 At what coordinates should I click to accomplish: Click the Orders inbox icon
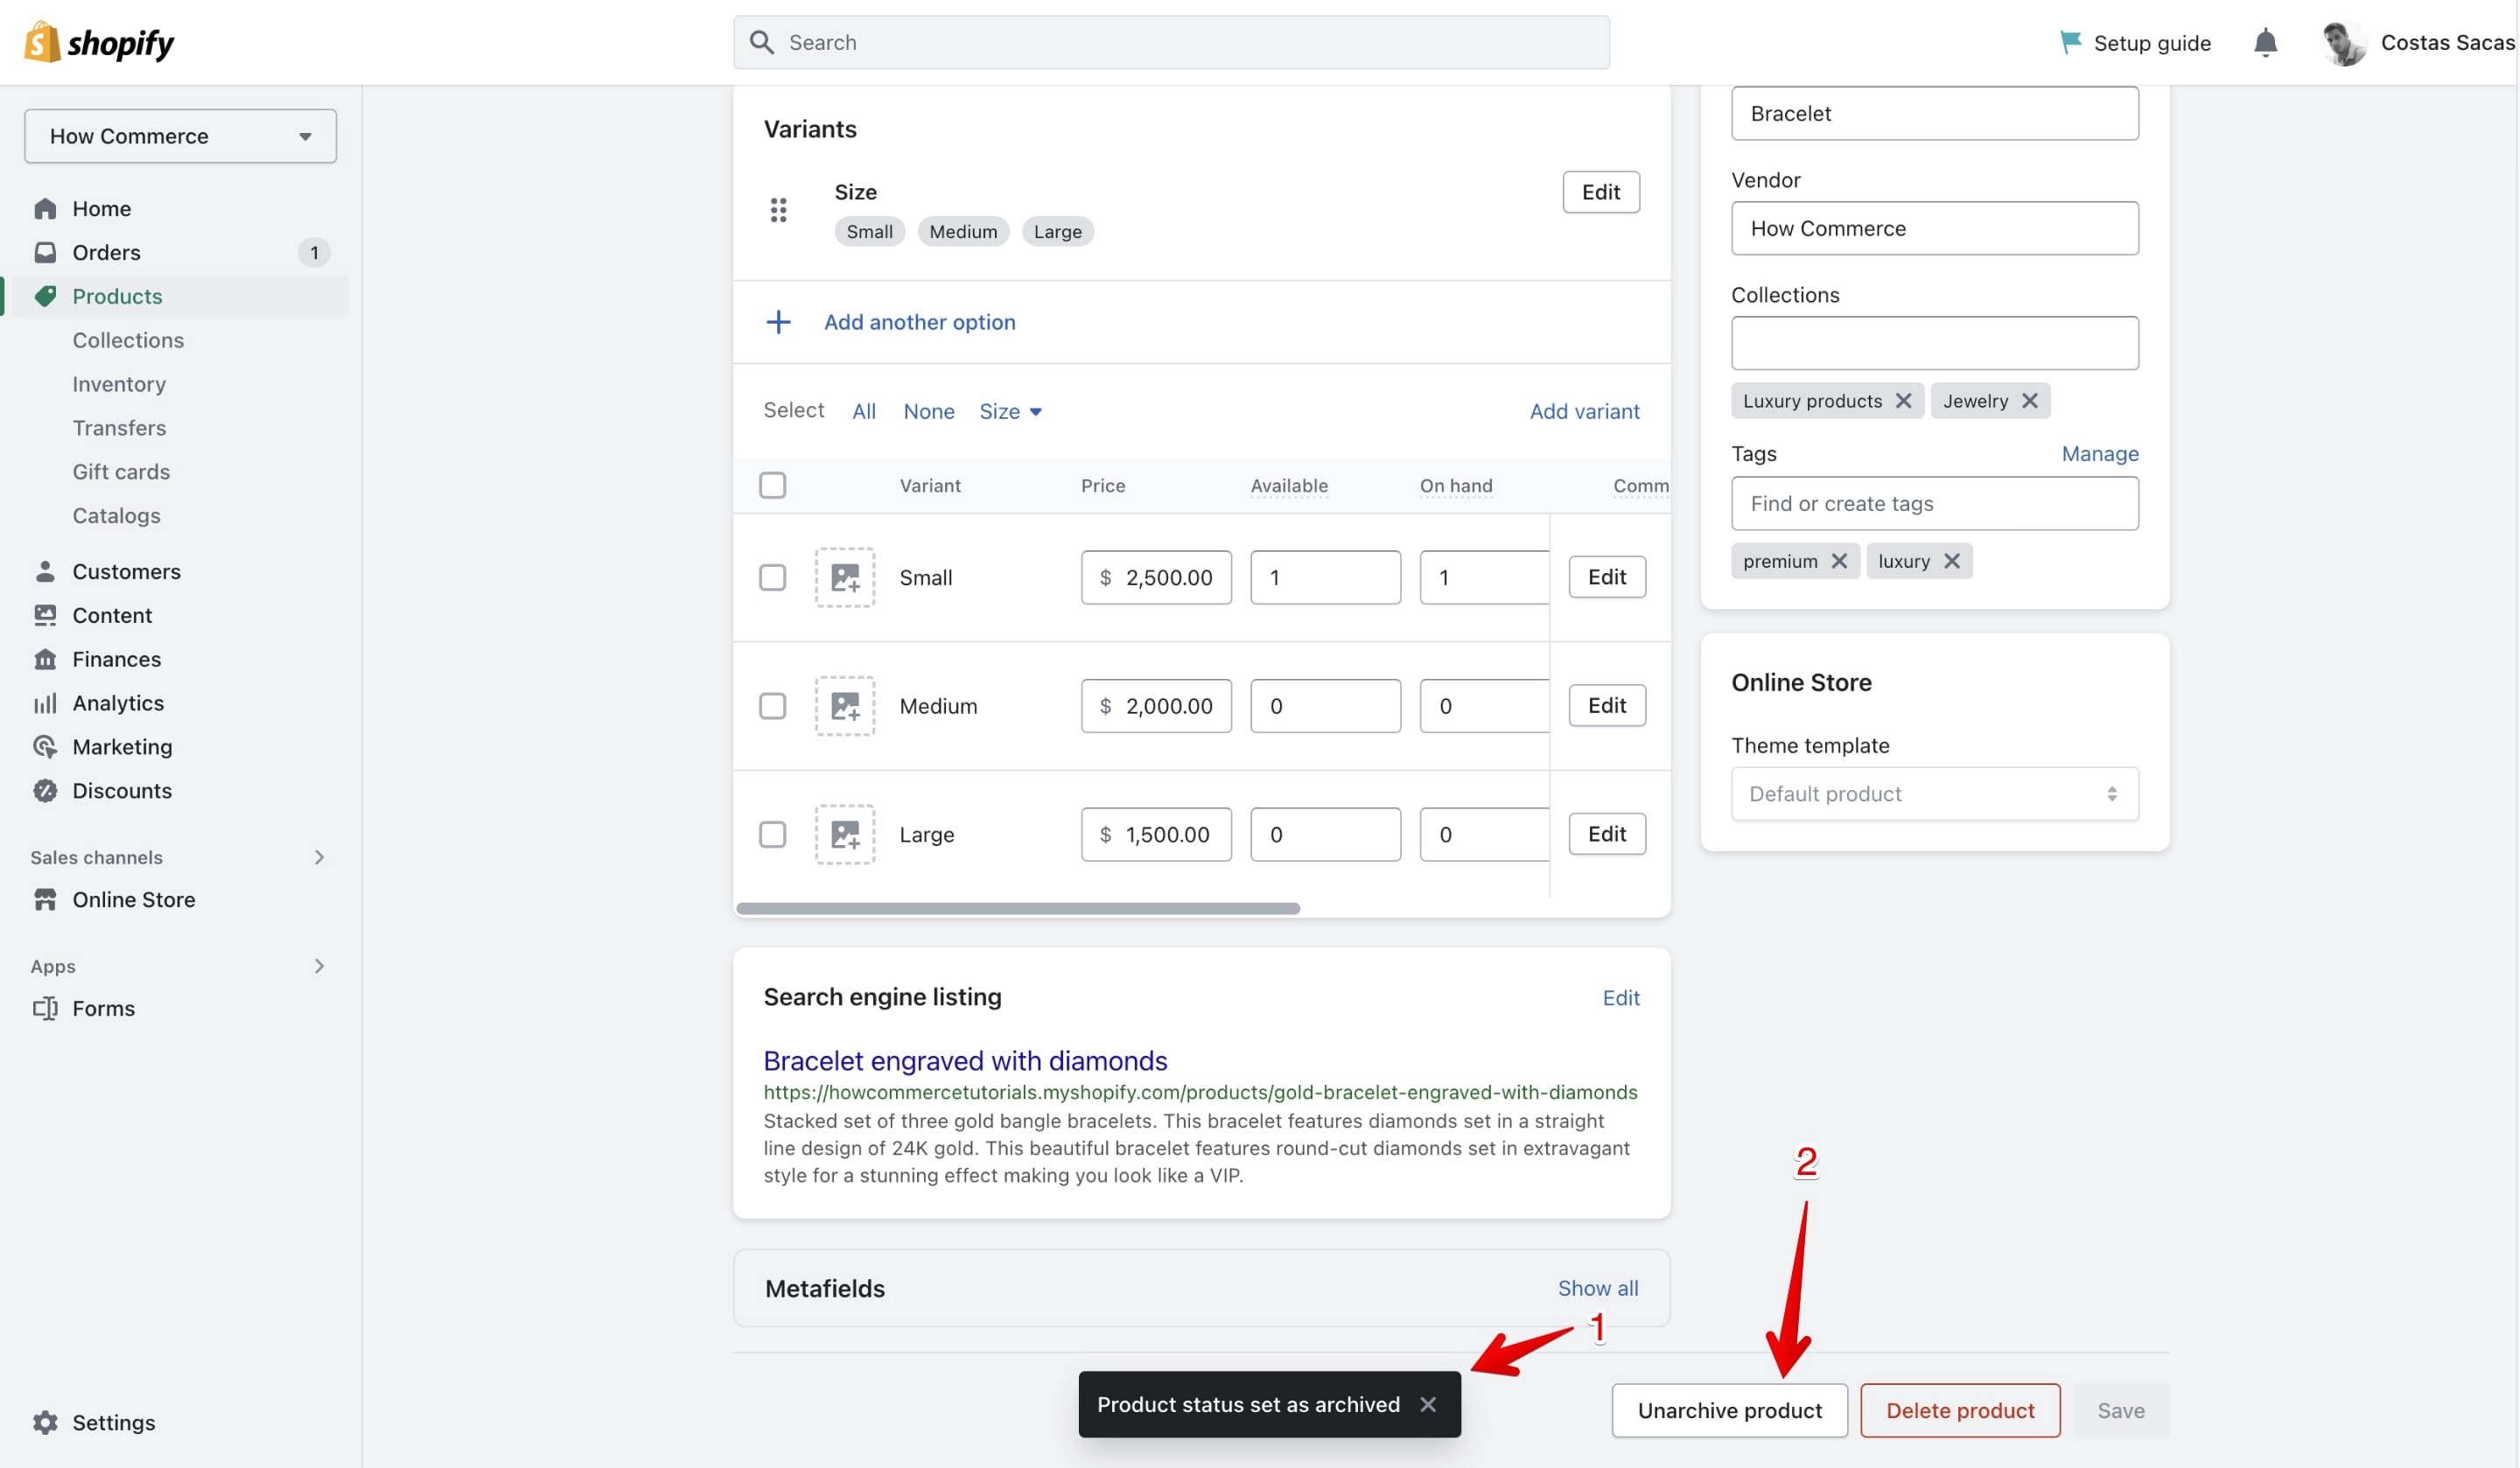click(45, 252)
